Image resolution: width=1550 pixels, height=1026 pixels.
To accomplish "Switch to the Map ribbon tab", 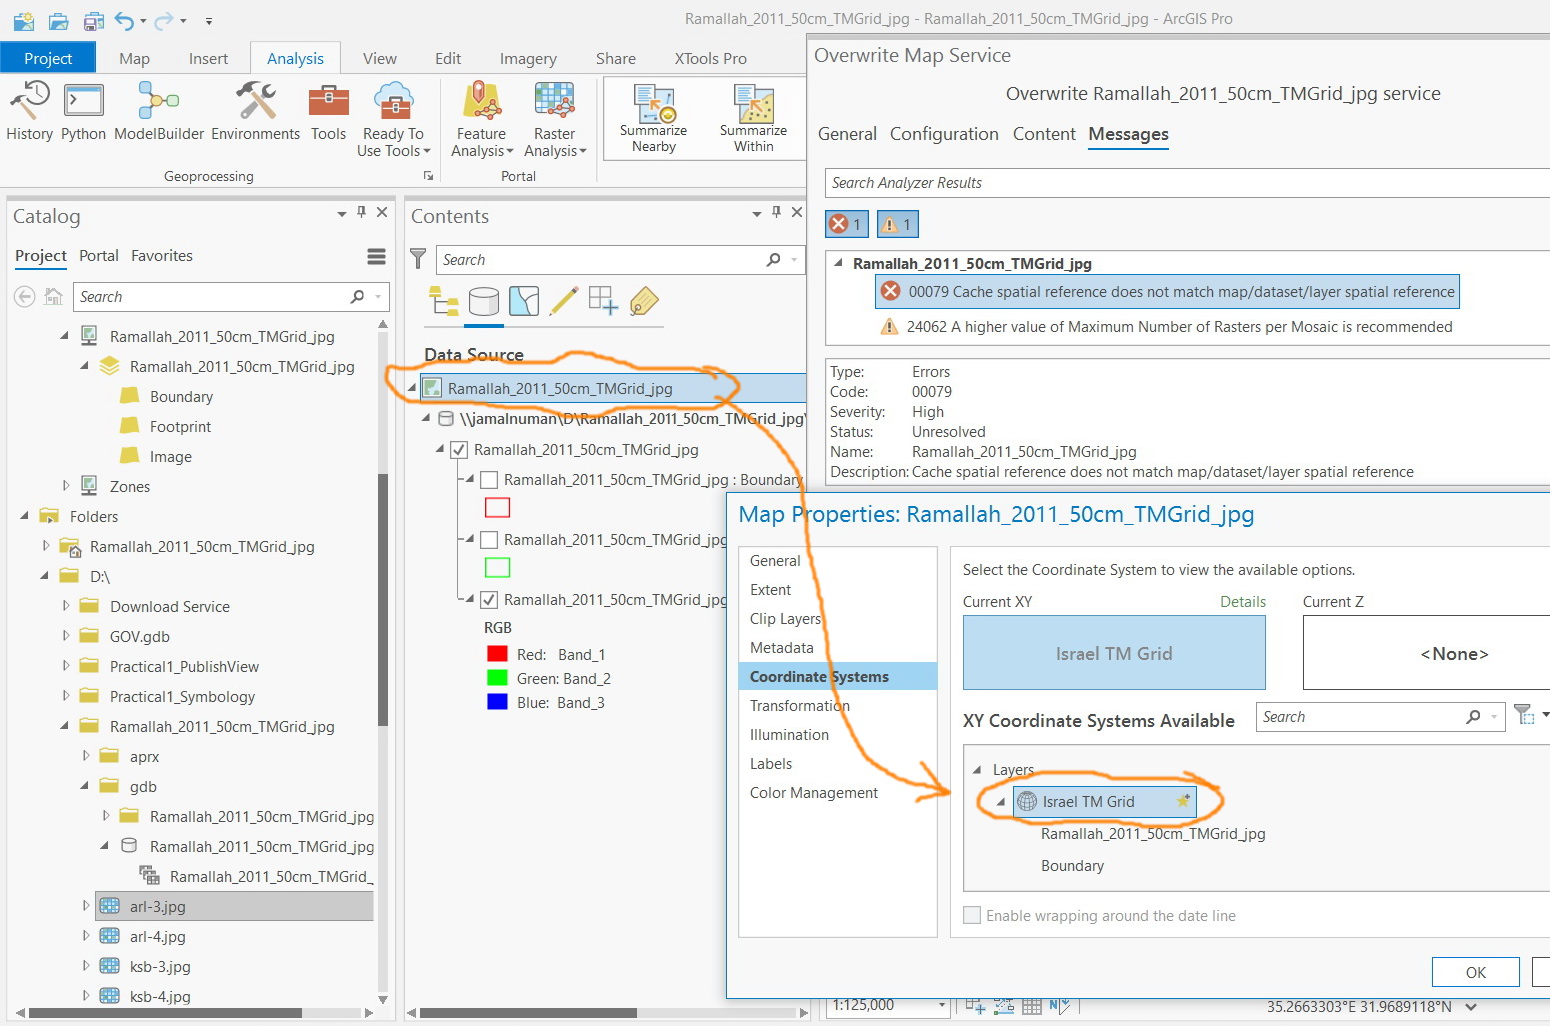I will (x=134, y=59).
